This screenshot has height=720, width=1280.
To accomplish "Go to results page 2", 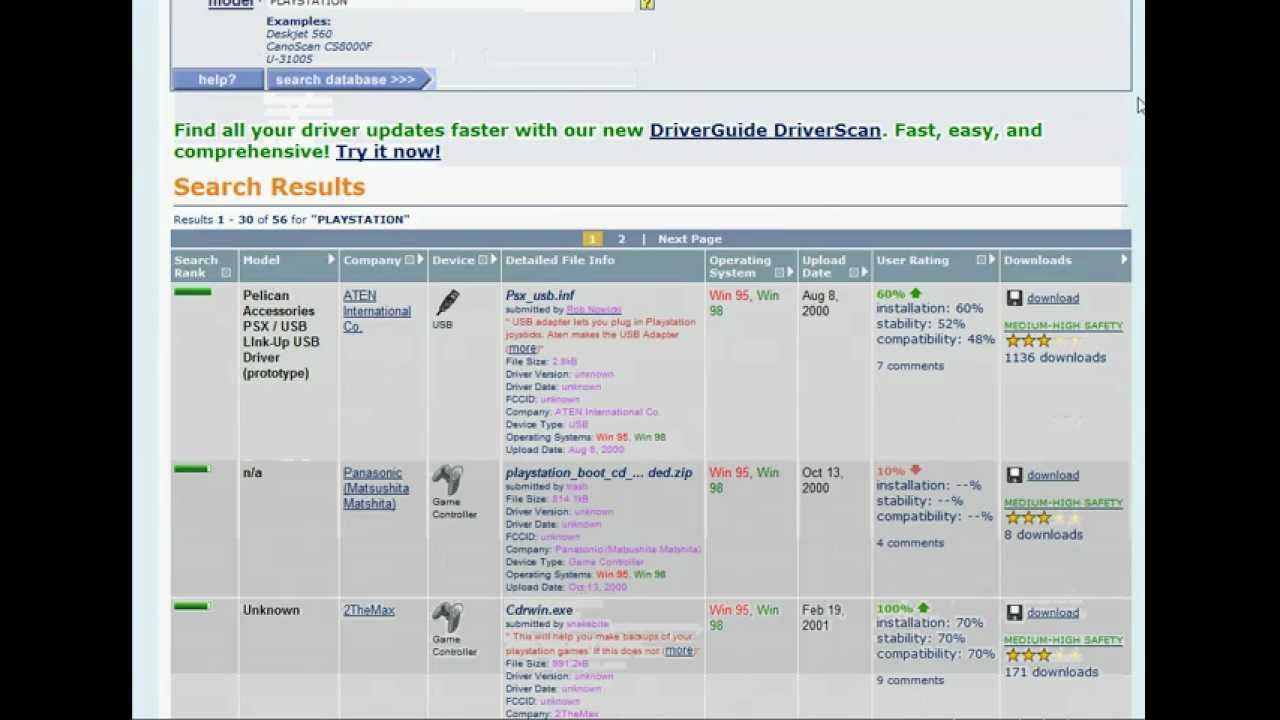I will [x=621, y=239].
